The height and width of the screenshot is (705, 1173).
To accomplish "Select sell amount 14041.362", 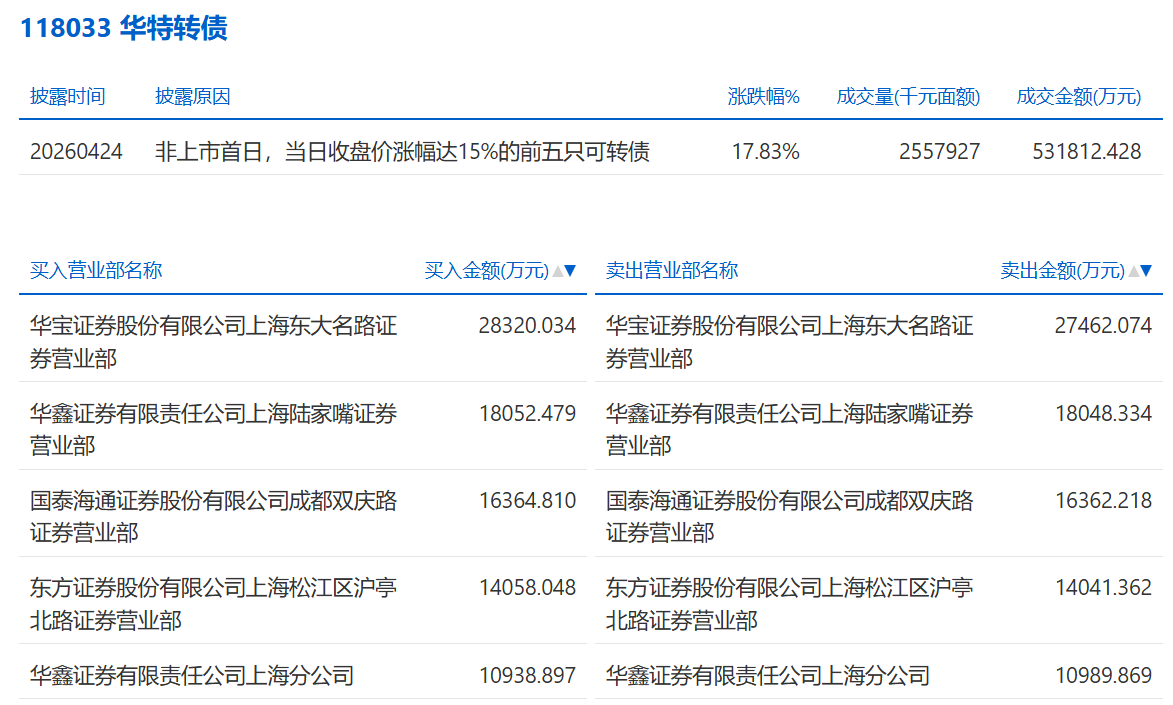I will (x=1103, y=588).
